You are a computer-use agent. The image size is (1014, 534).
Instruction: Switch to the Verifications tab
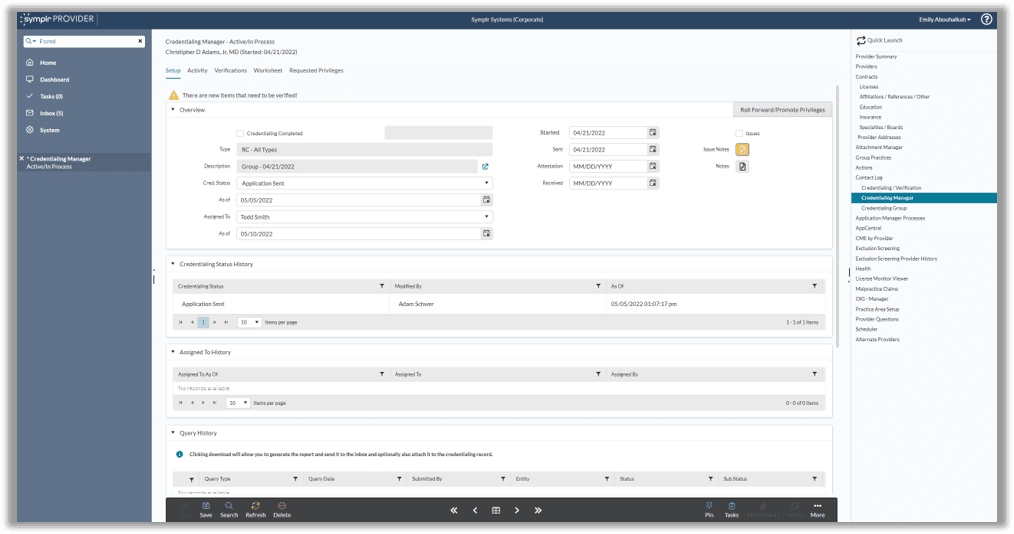click(230, 71)
